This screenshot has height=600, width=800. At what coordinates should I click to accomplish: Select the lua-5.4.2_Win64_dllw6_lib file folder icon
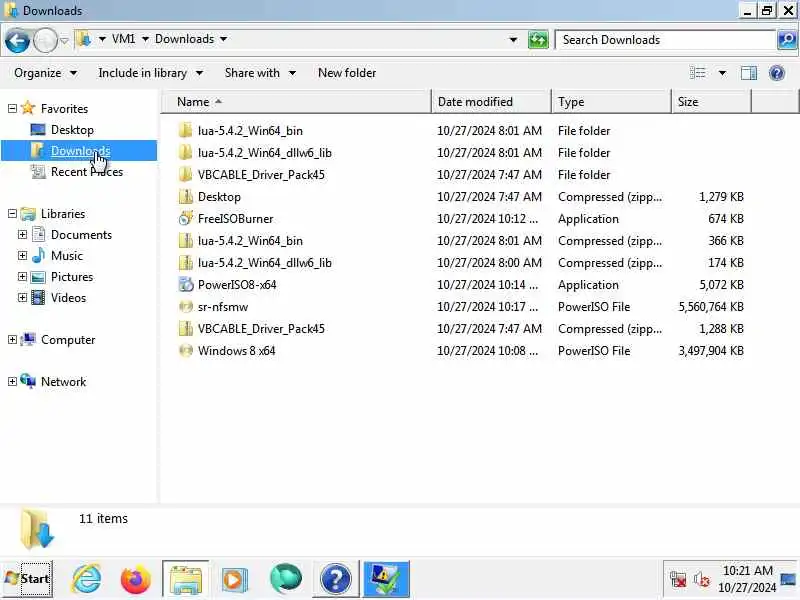(x=186, y=153)
